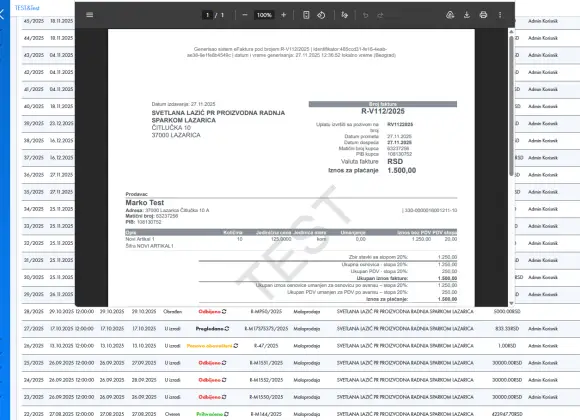Viewport: 580px width, 420px height.
Task: Refresh status of Pregledano invoice 27/2025
Action: click(227, 329)
